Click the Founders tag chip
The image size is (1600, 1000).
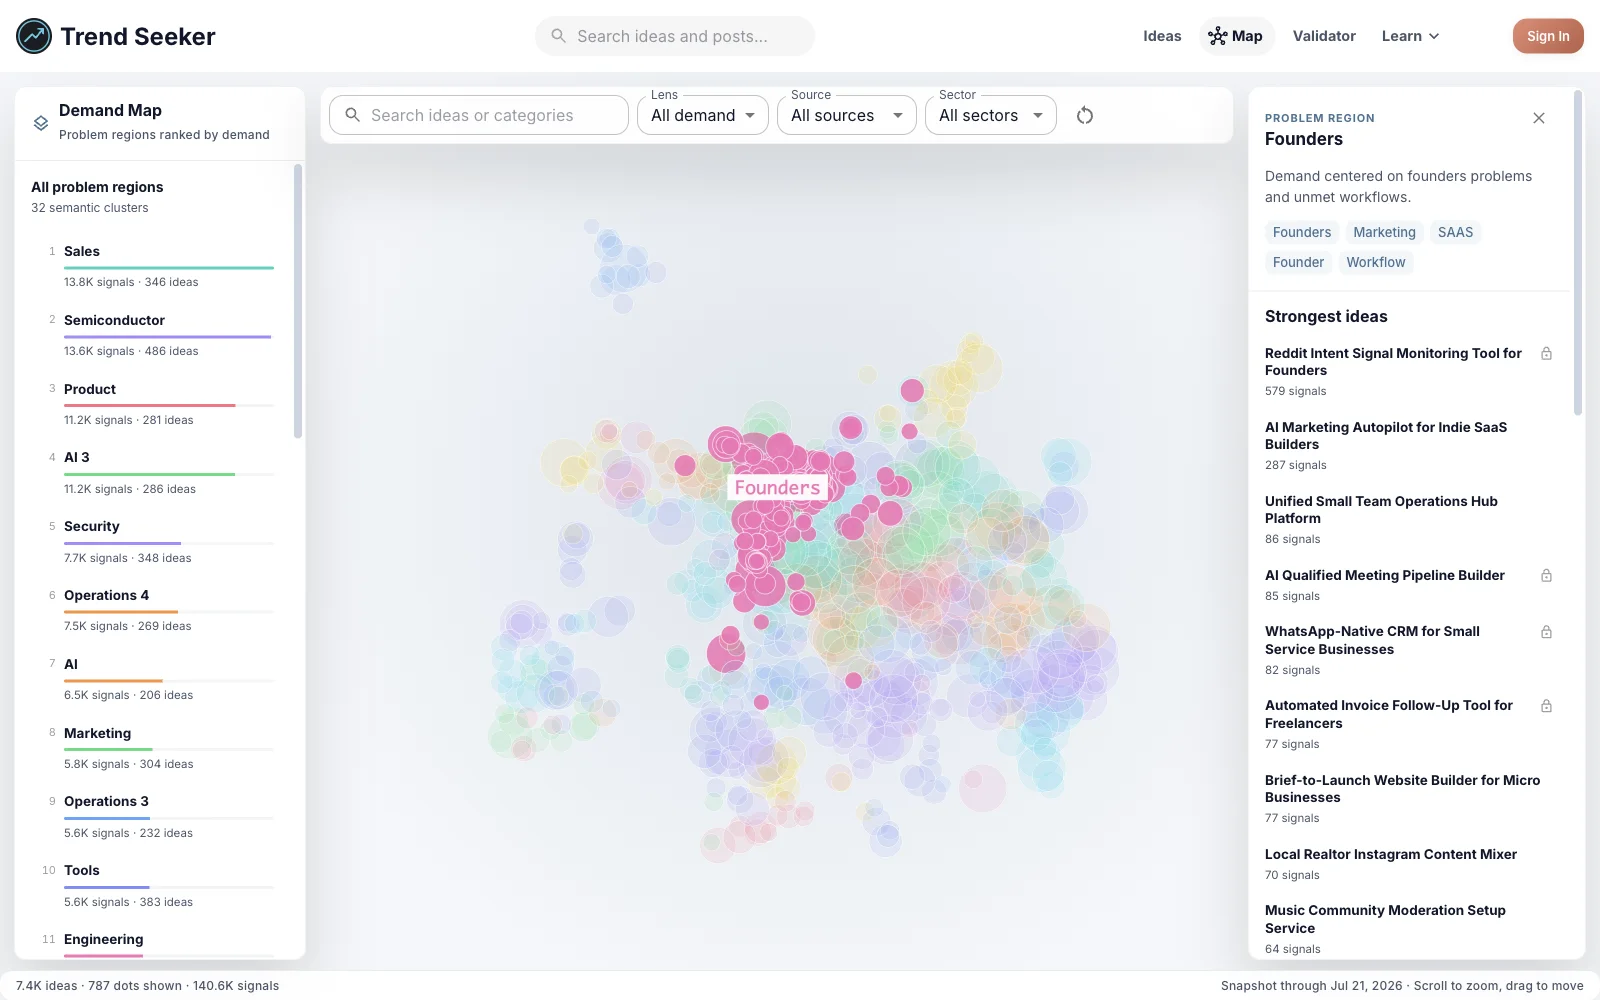pyautogui.click(x=1302, y=232)
